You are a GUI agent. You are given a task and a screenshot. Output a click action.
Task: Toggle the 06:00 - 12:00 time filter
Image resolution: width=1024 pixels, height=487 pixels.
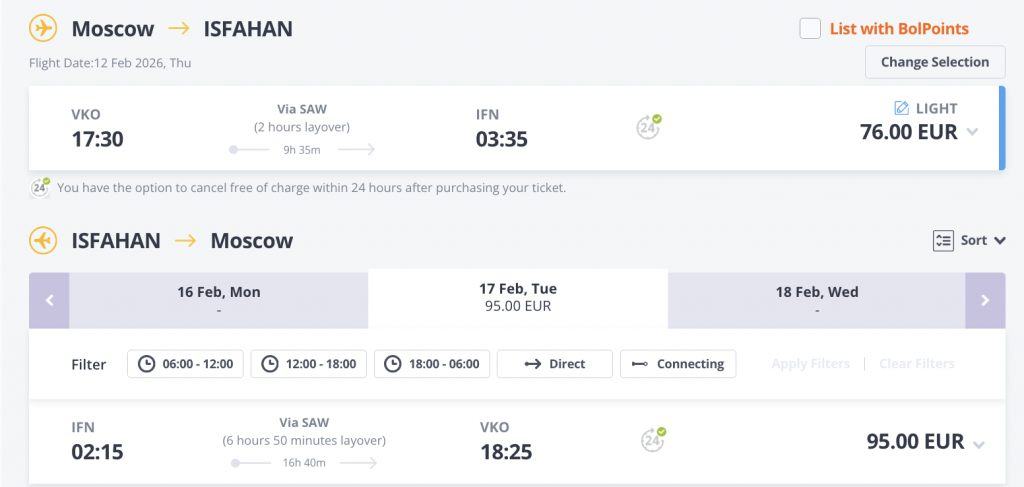coord(186,364)
